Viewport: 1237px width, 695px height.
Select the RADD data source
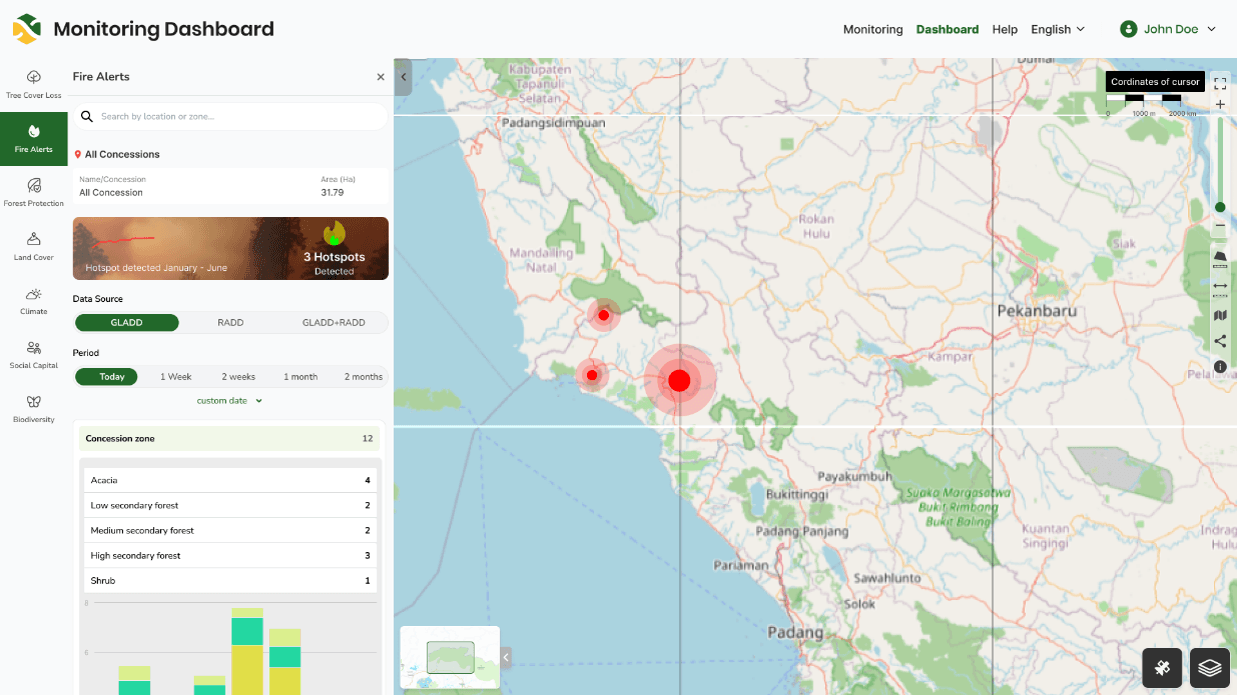(x=231, y=323)
